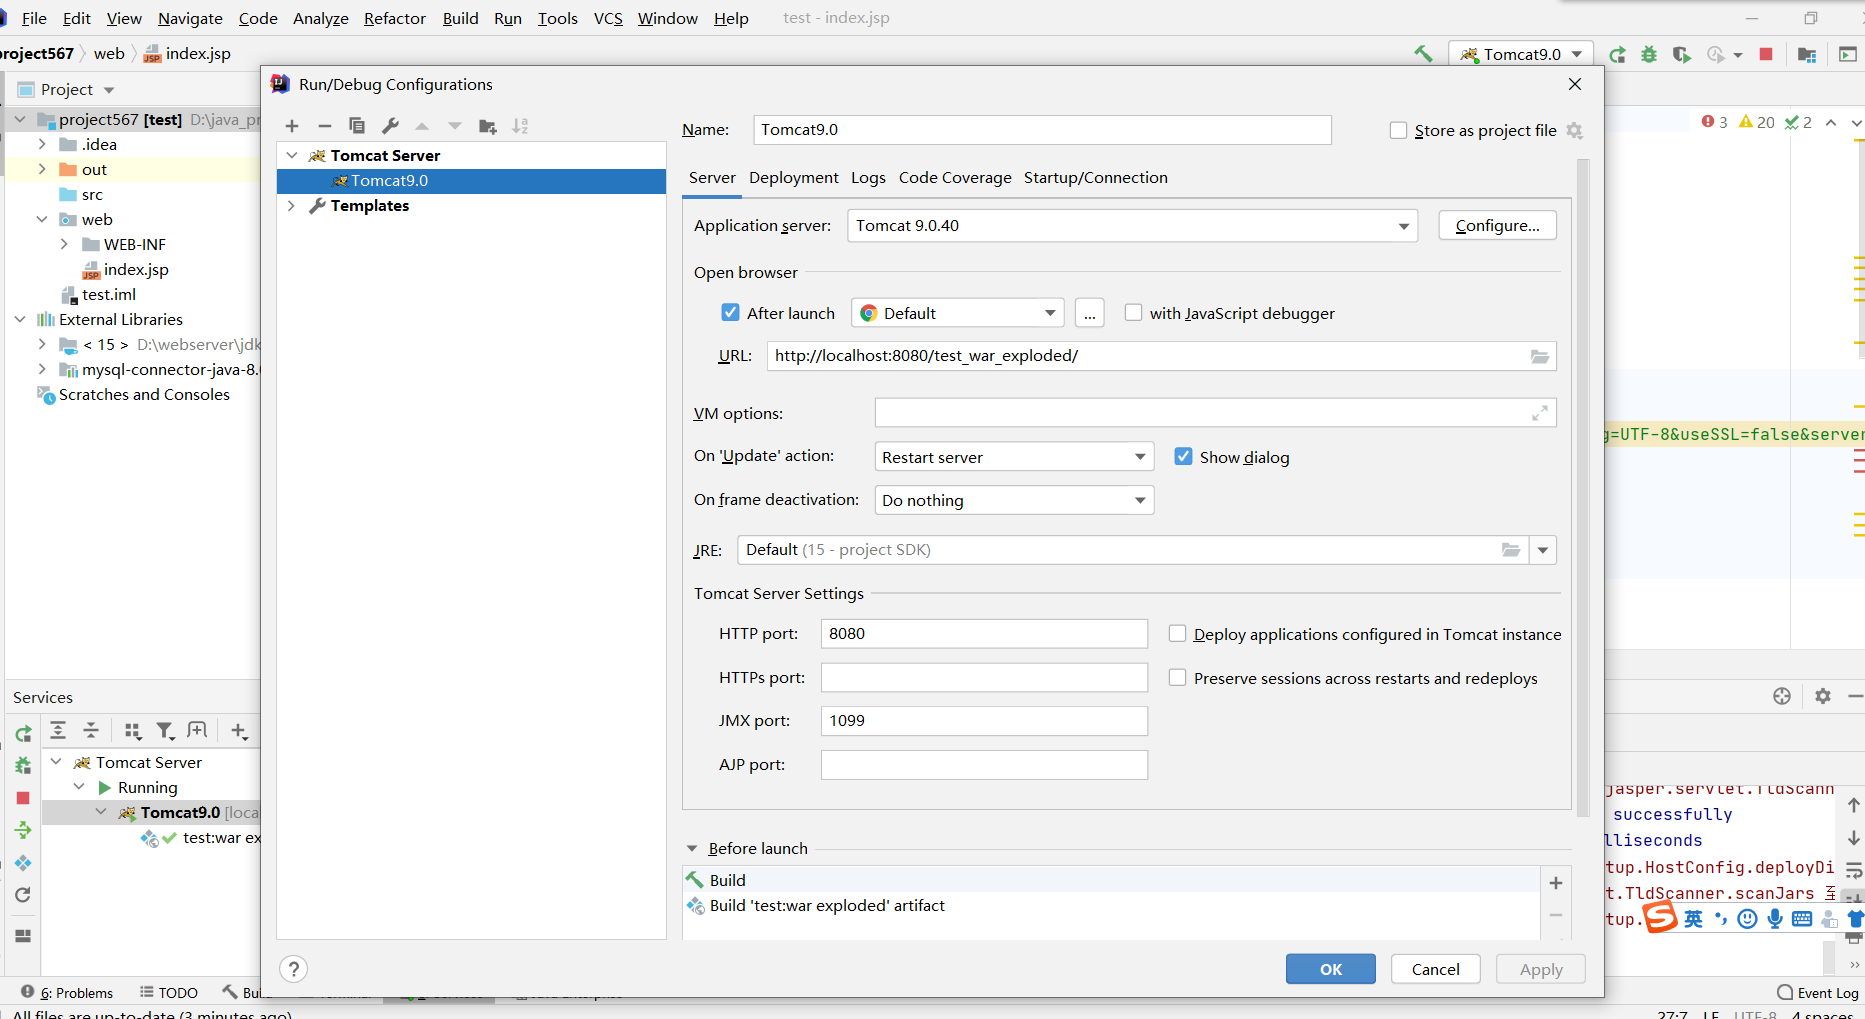Copy configuration icon in dialog toolbar

(x=357, y=126)
